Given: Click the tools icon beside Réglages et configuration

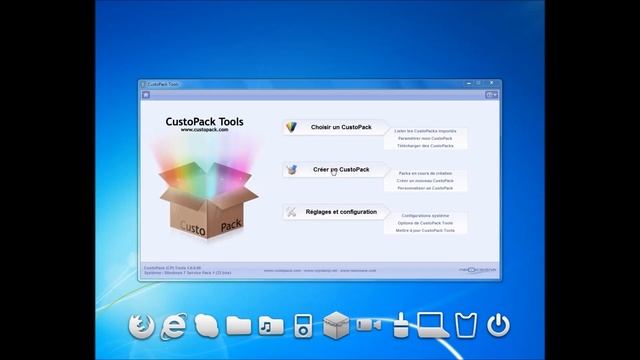Looking at the screenshot, I should click(x=291, y=212).
